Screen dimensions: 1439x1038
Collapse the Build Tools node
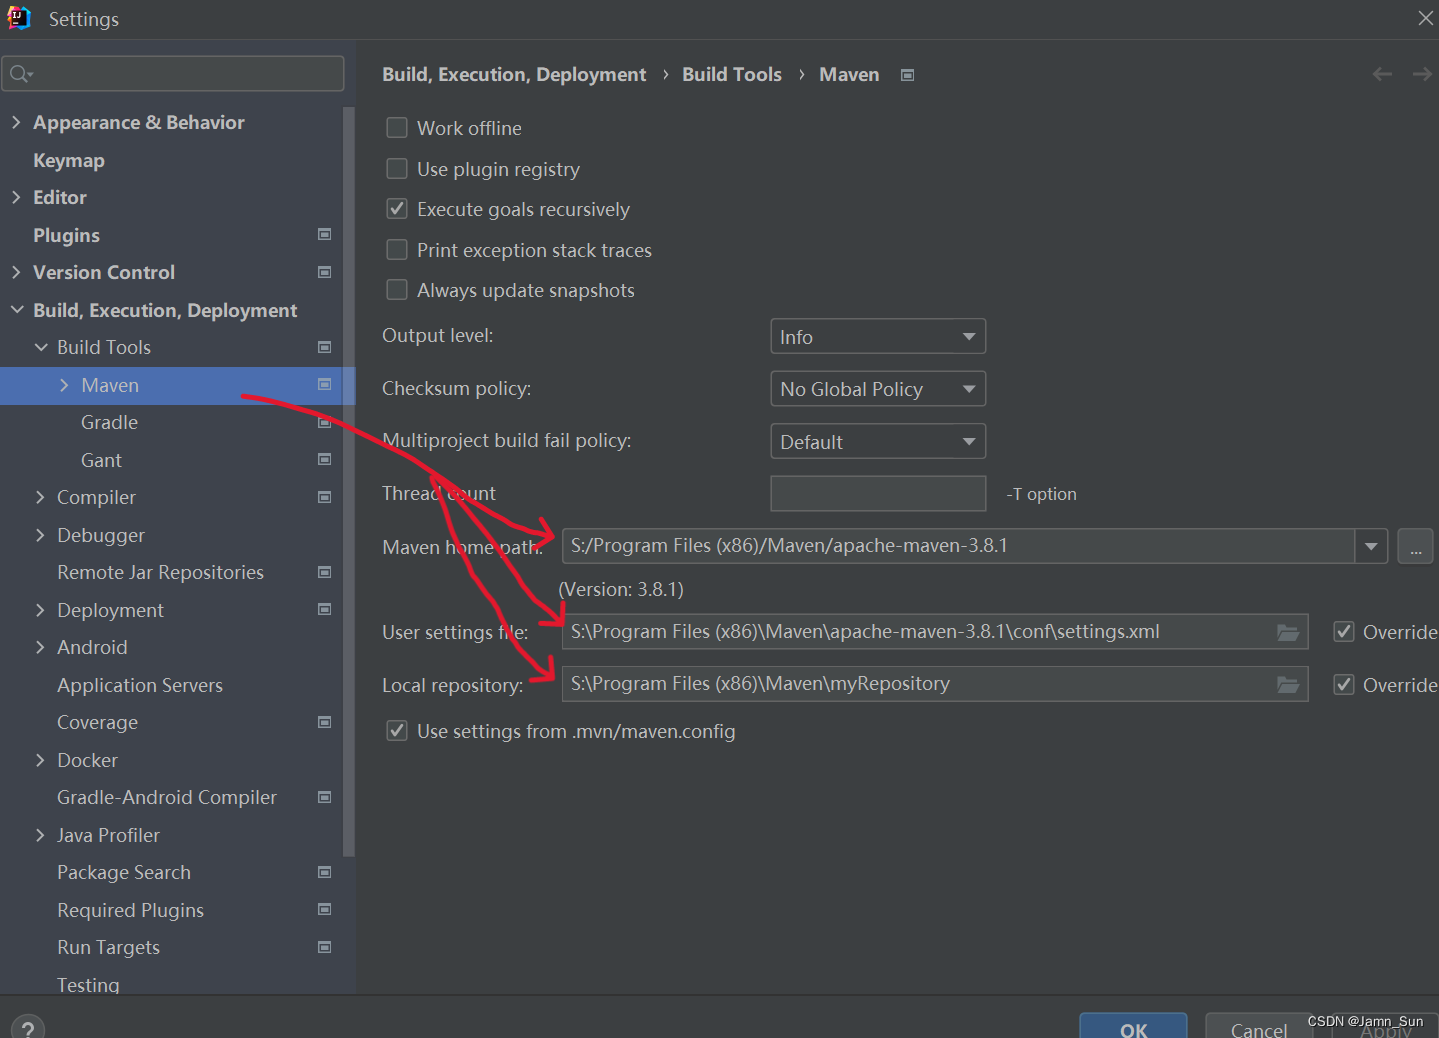pyautogui.click(x=41, y=347)
